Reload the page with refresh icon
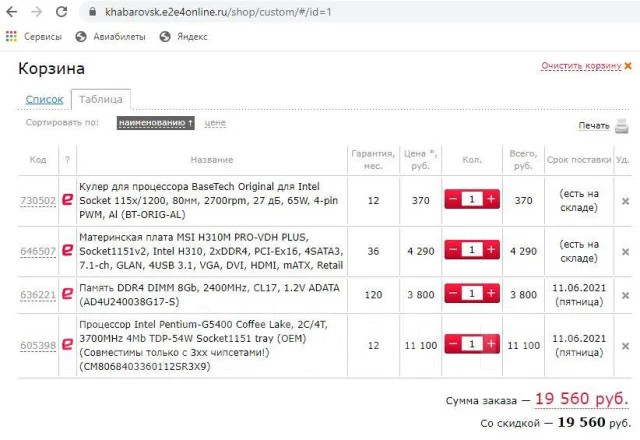Viewport: 640px width, 440px height. click(x=61, y=12)
